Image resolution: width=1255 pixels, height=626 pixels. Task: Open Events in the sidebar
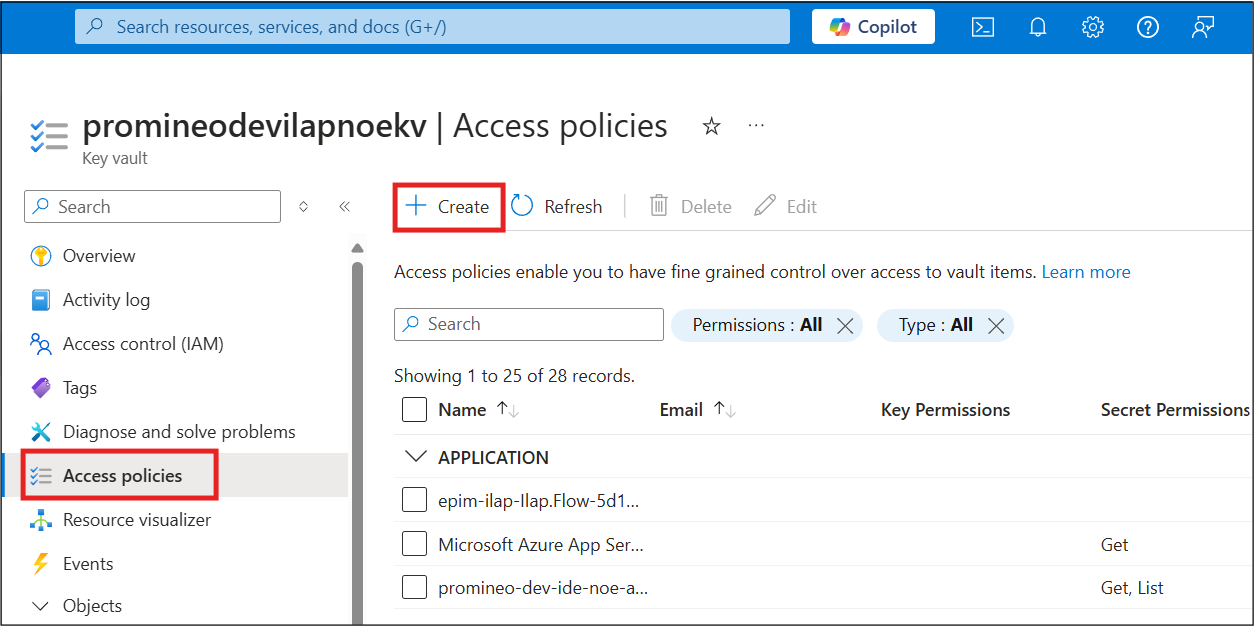point(88,564)
